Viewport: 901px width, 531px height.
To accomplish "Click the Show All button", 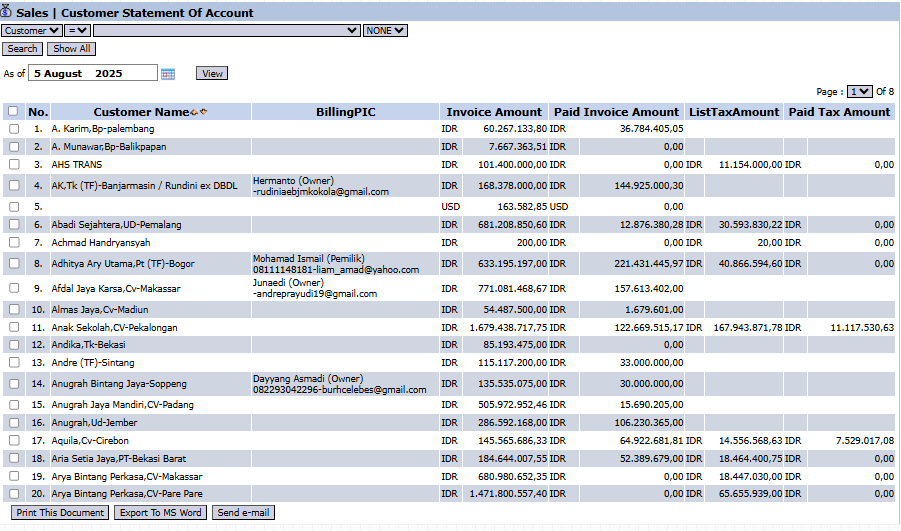I will pos(72,48).
